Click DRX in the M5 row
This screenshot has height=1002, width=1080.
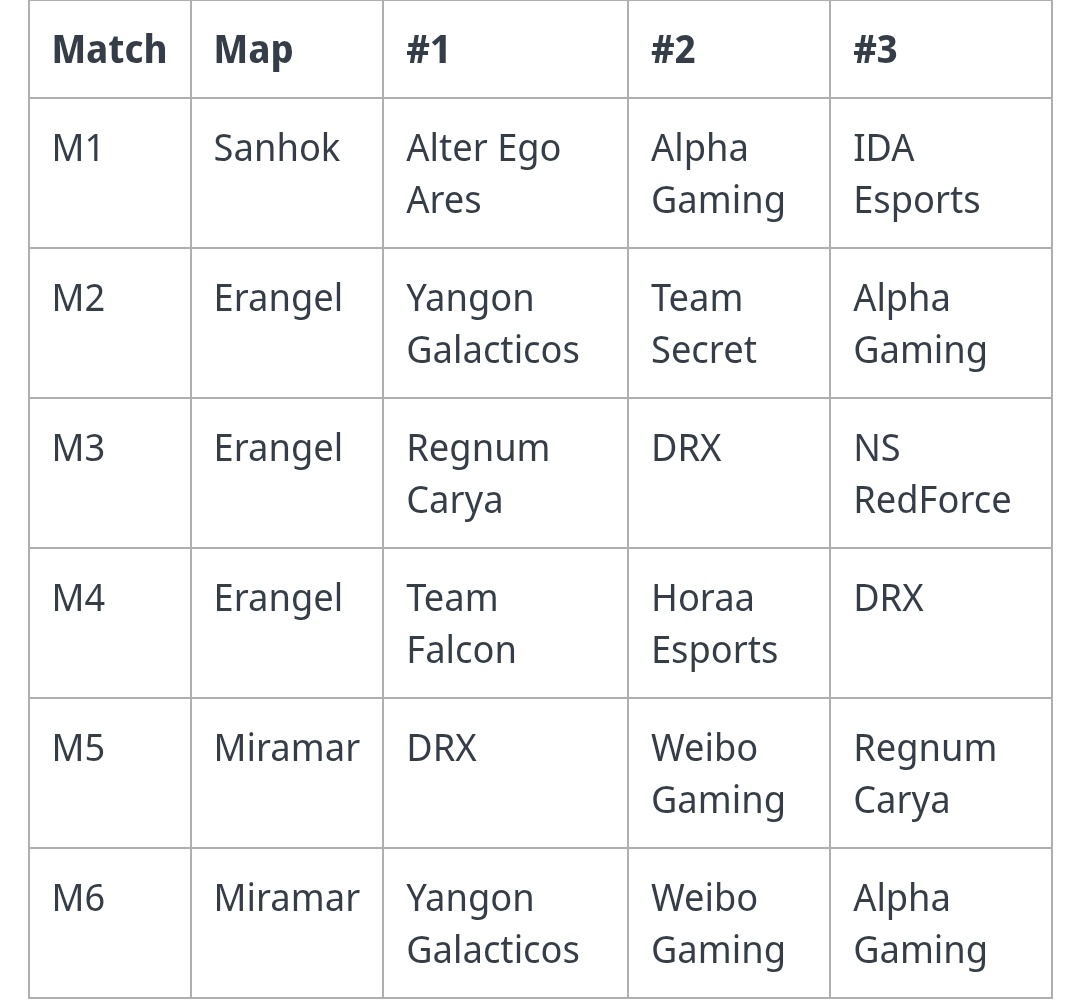pyautogui.click(x=441, y=749)
